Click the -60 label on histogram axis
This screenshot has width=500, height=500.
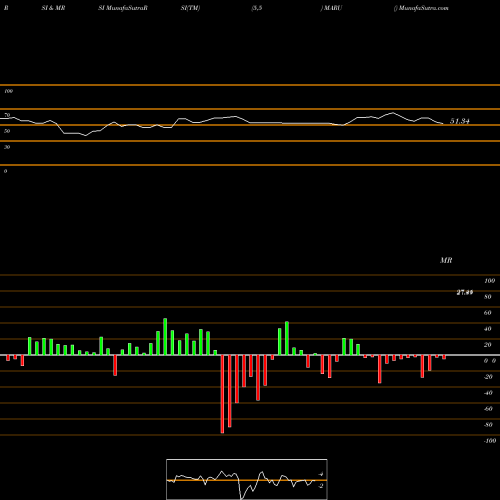pyautogui.click(x=488, y=409)
